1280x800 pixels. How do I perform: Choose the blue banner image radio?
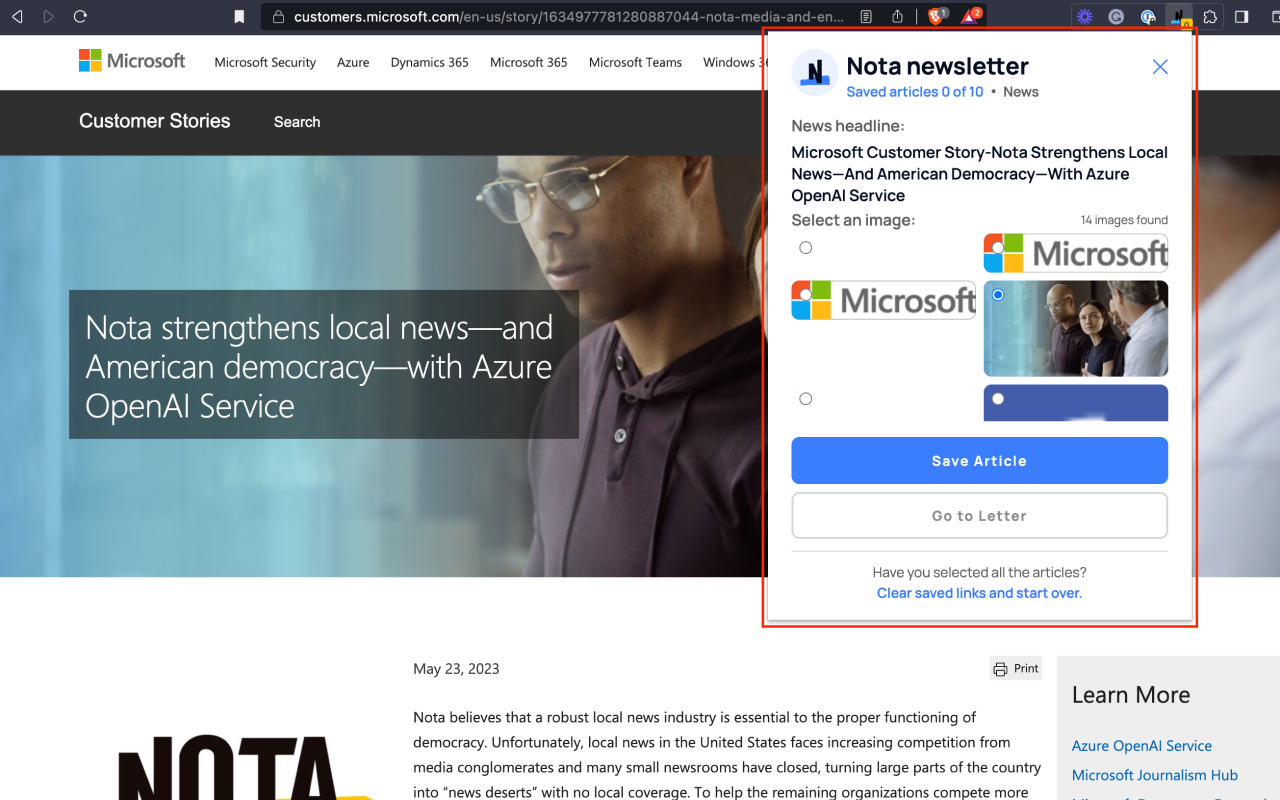tap(998, 399)
